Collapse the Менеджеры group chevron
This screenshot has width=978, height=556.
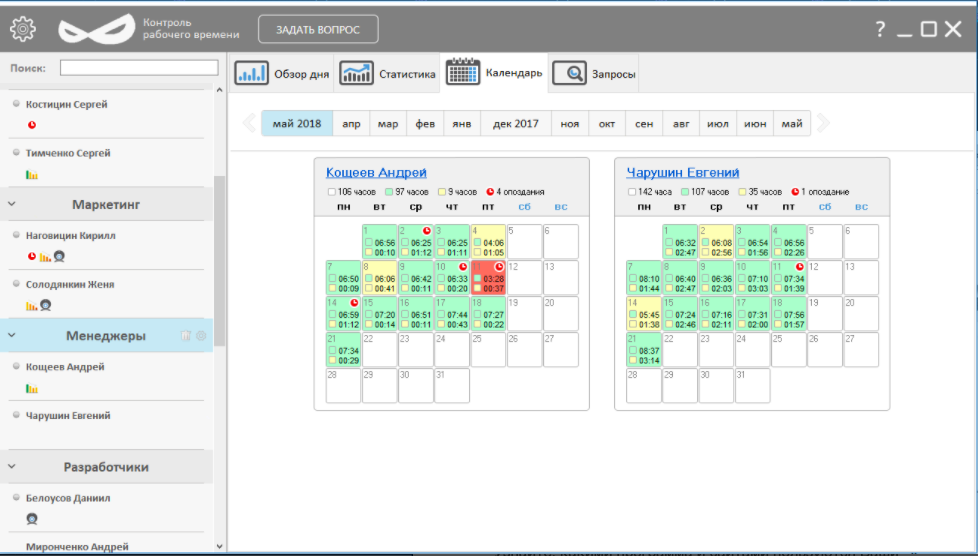(12, 335)
